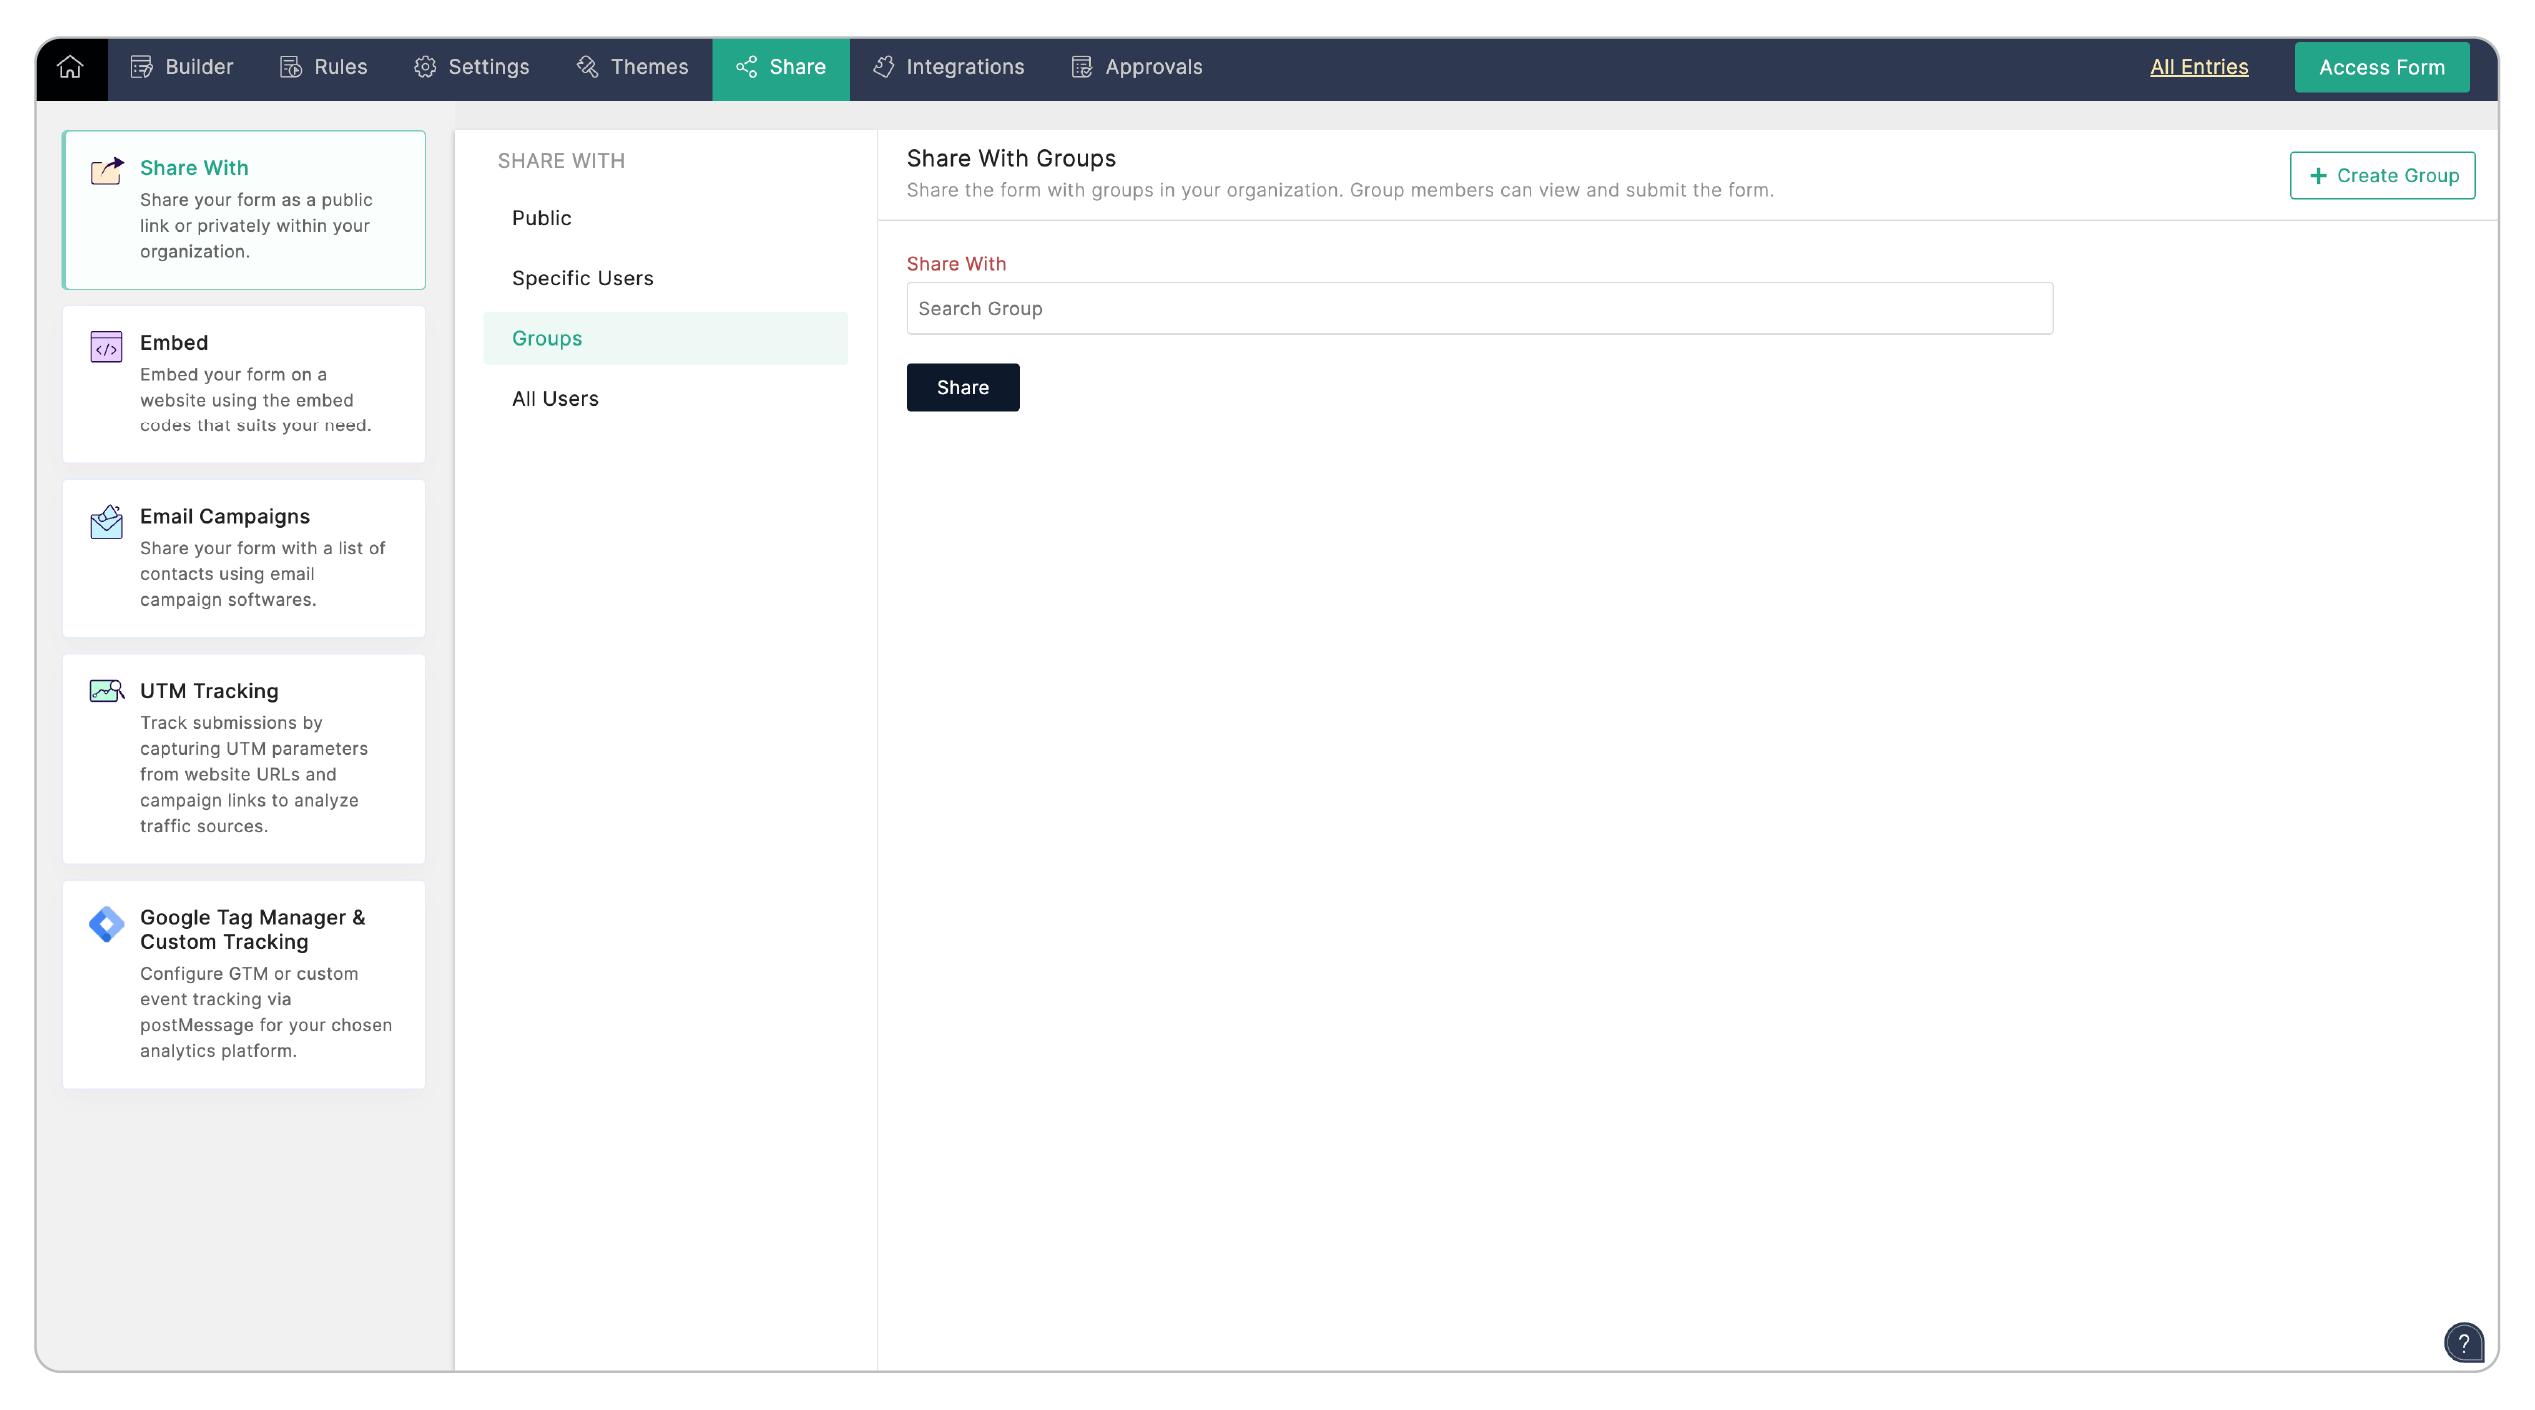Screen dimensions: 2535x1410
Task: Open the Integrations tab
Action: click(949, 67)
